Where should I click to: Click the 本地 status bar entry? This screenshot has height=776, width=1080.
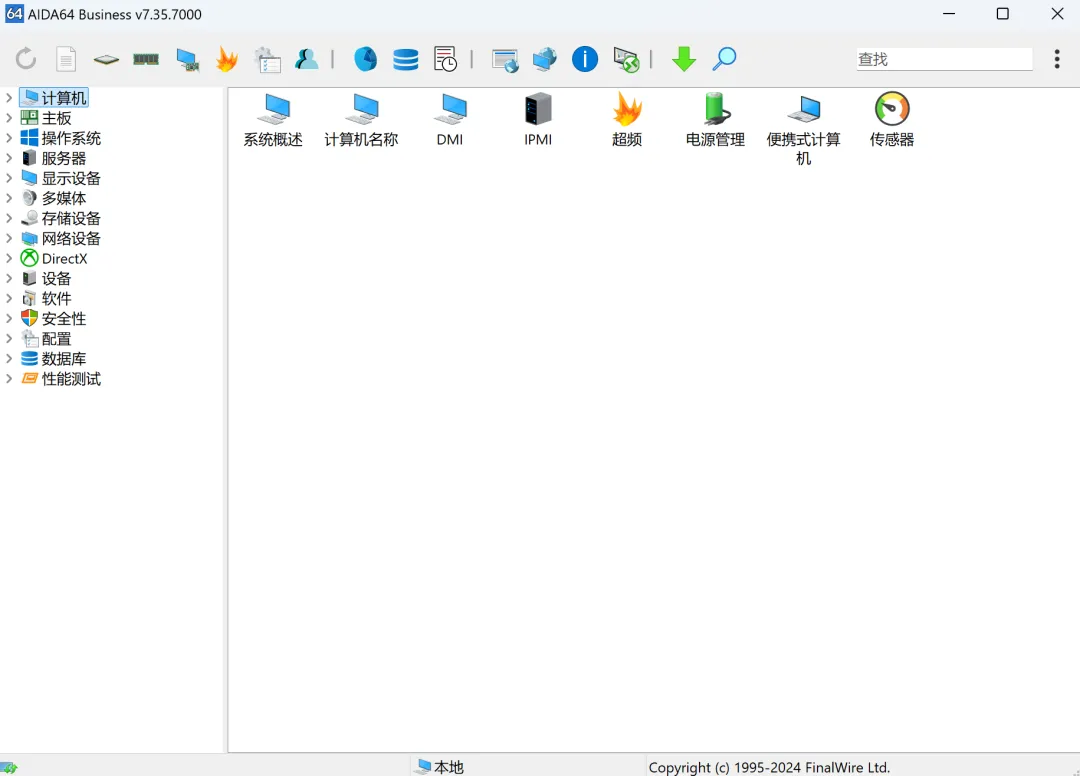coord(441,766)
